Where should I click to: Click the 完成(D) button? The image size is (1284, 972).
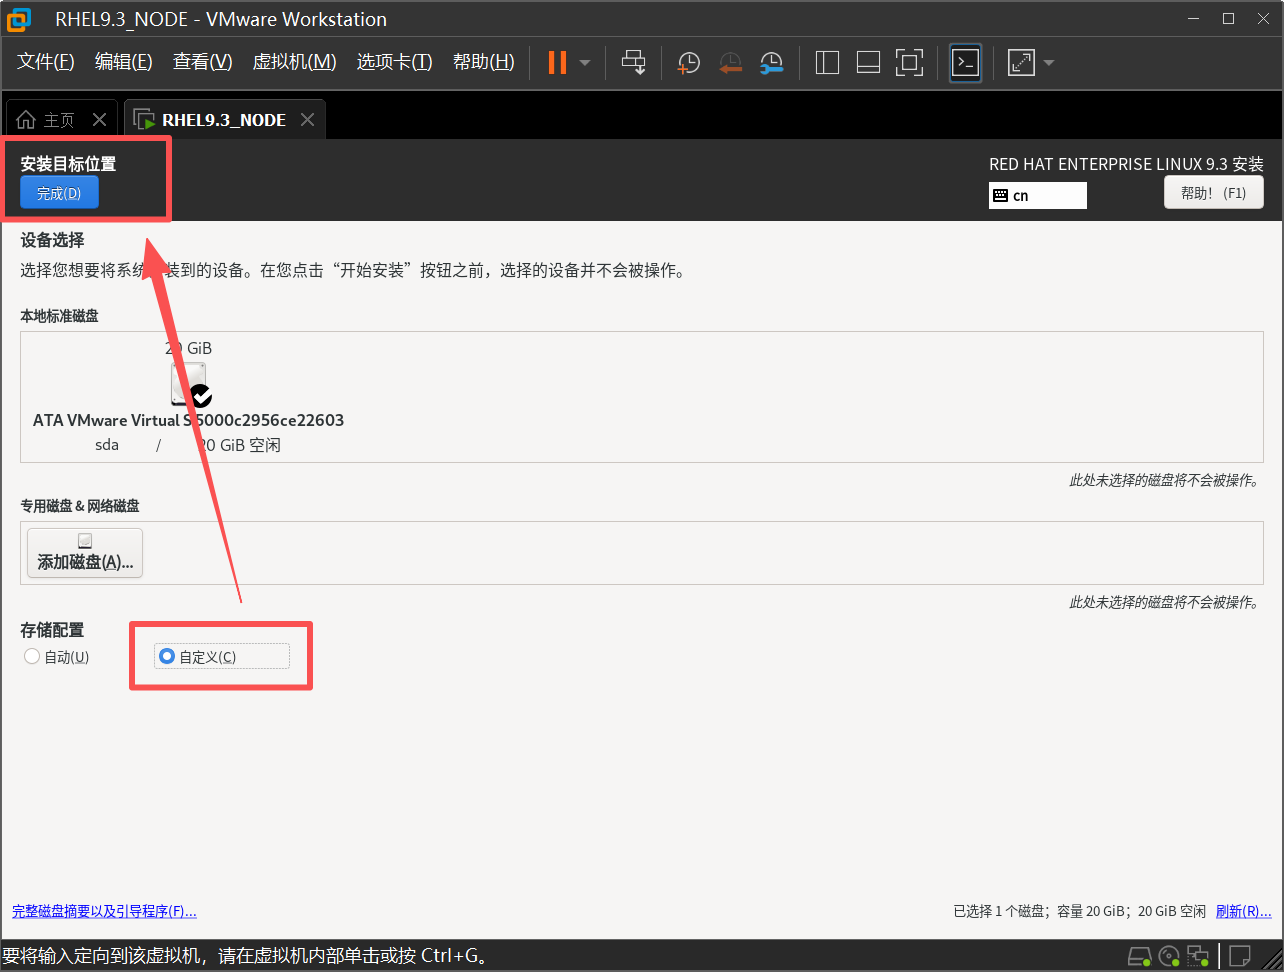tap(59, 193)
